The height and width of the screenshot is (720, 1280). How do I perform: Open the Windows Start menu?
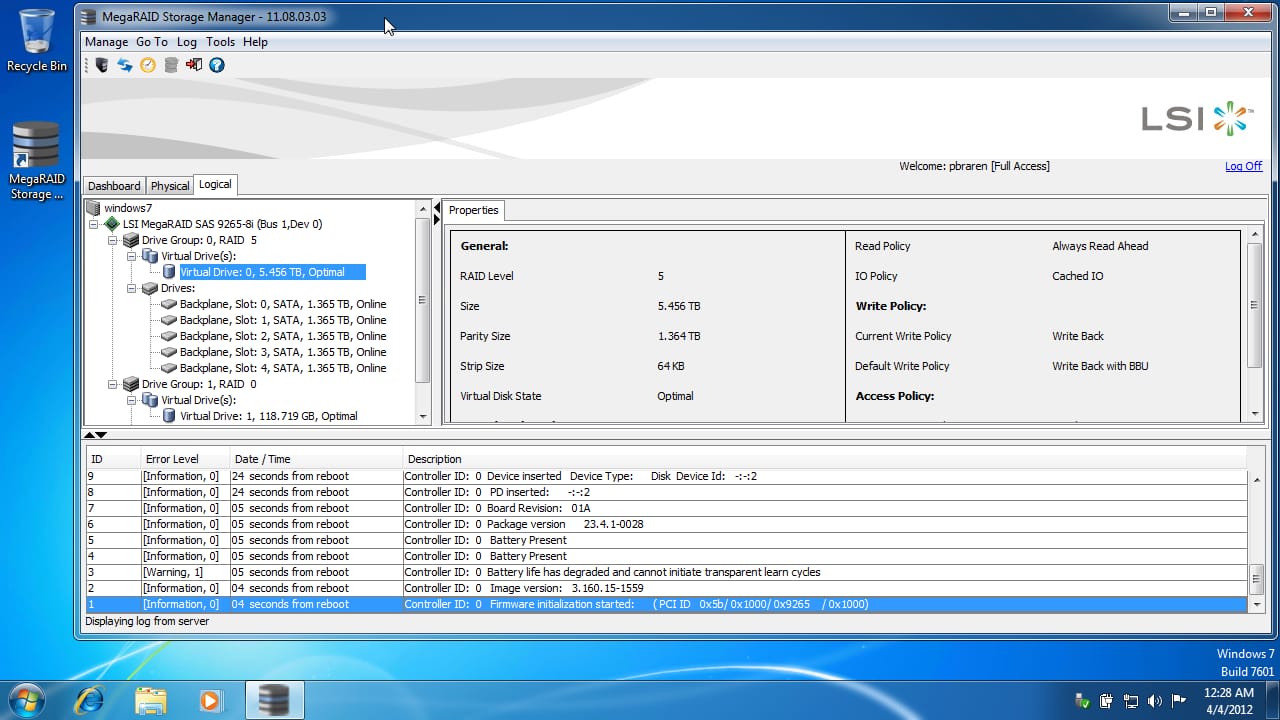(27, 699)
